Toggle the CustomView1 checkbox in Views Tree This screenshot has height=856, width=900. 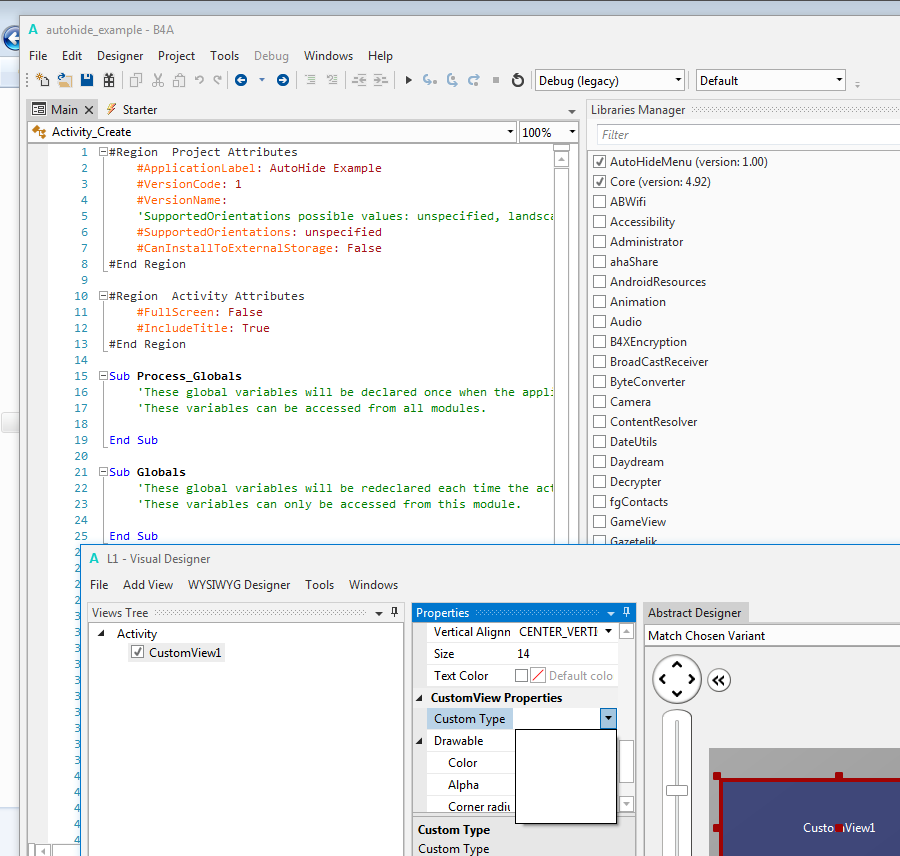(138, 653)
